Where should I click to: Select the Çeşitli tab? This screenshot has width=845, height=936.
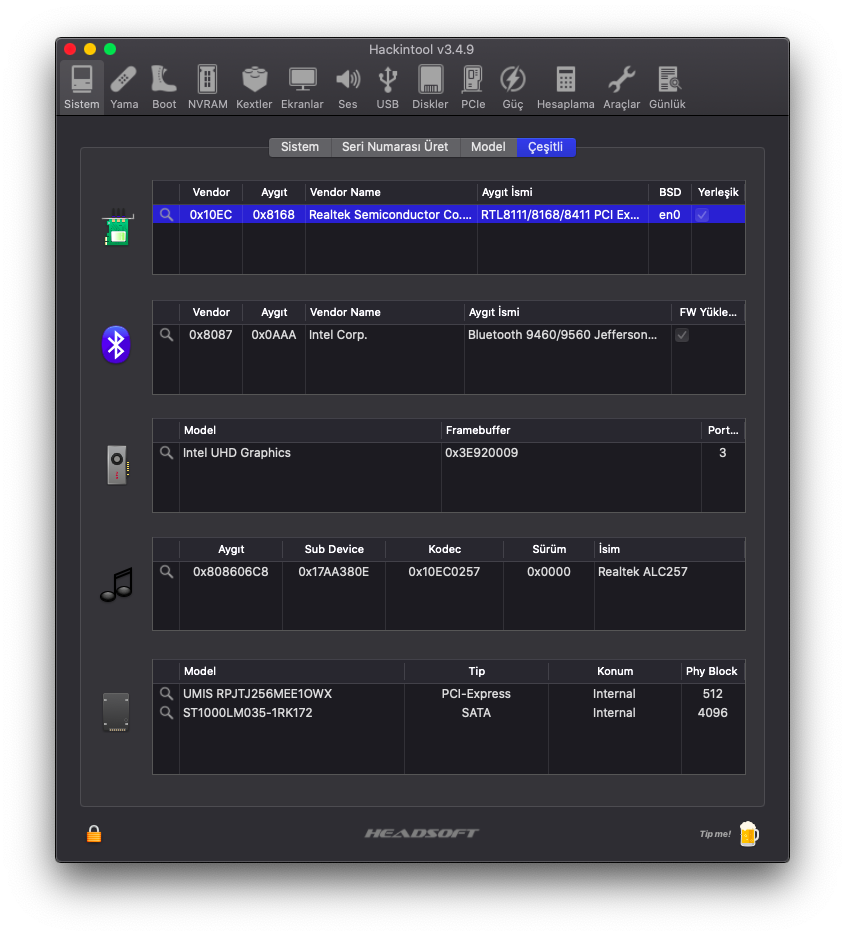point(545,147)
